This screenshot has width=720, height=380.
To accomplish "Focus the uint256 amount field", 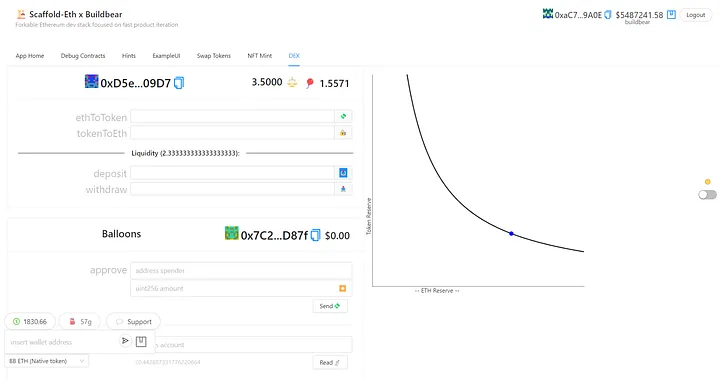I will (234, 288).
